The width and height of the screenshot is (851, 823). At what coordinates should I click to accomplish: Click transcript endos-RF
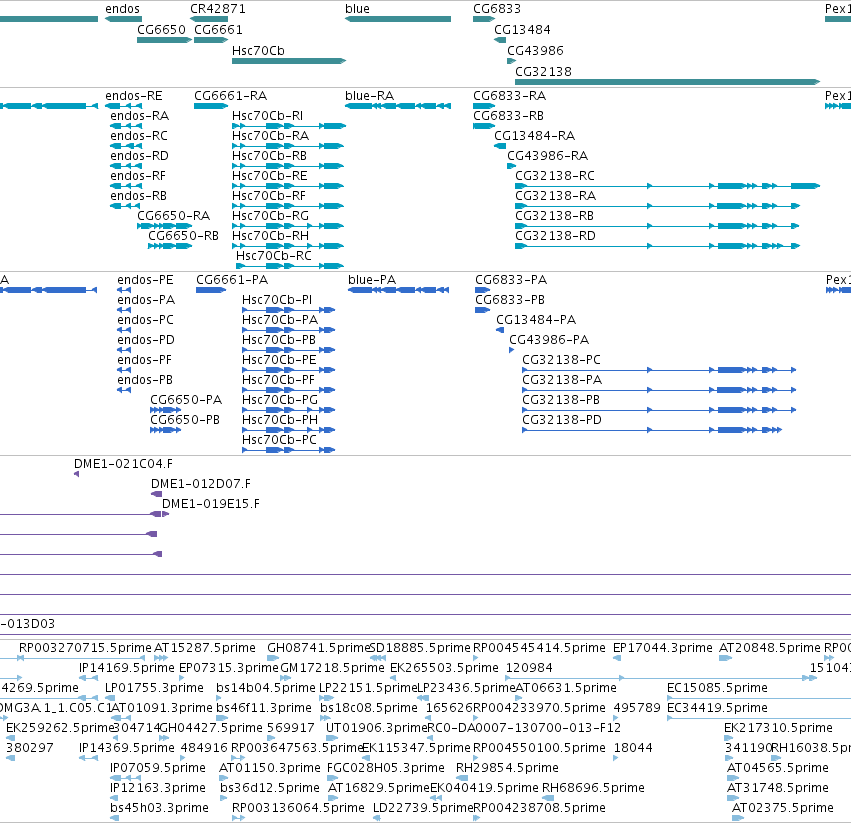tap(138, 176)
